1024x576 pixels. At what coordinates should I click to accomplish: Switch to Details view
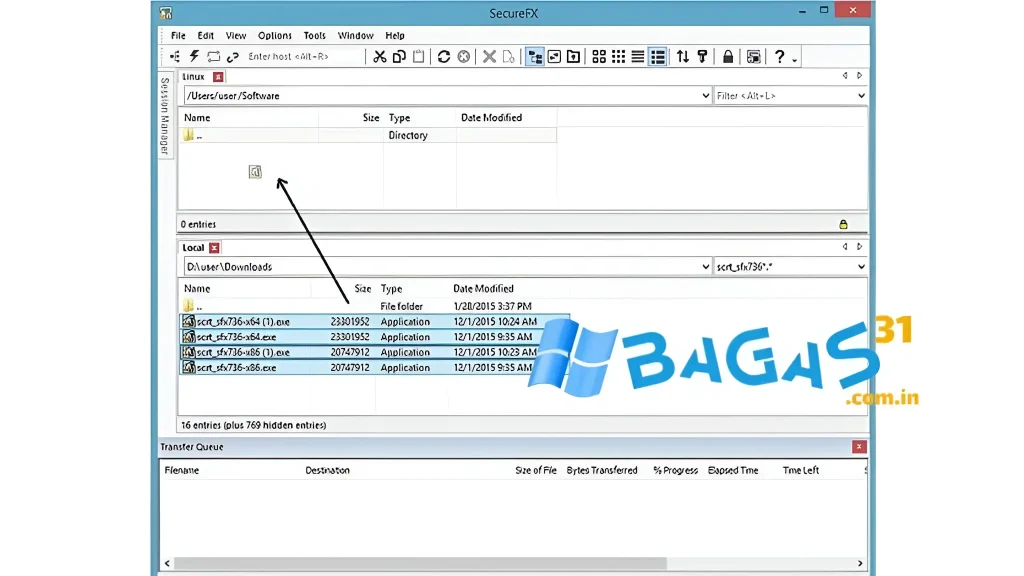click(658, 57)
